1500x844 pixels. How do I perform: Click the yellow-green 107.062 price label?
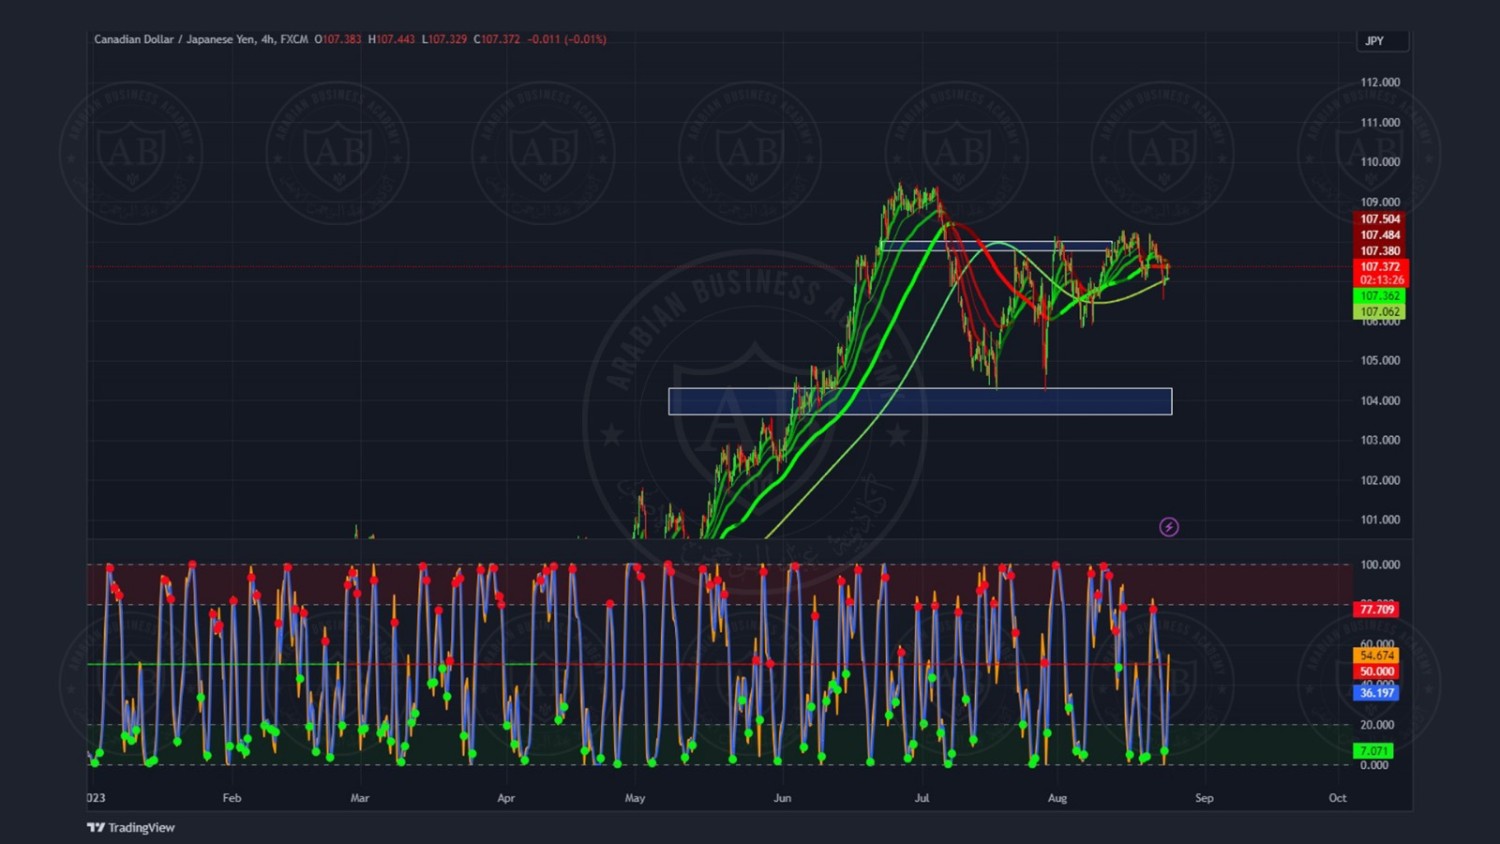1380,312
